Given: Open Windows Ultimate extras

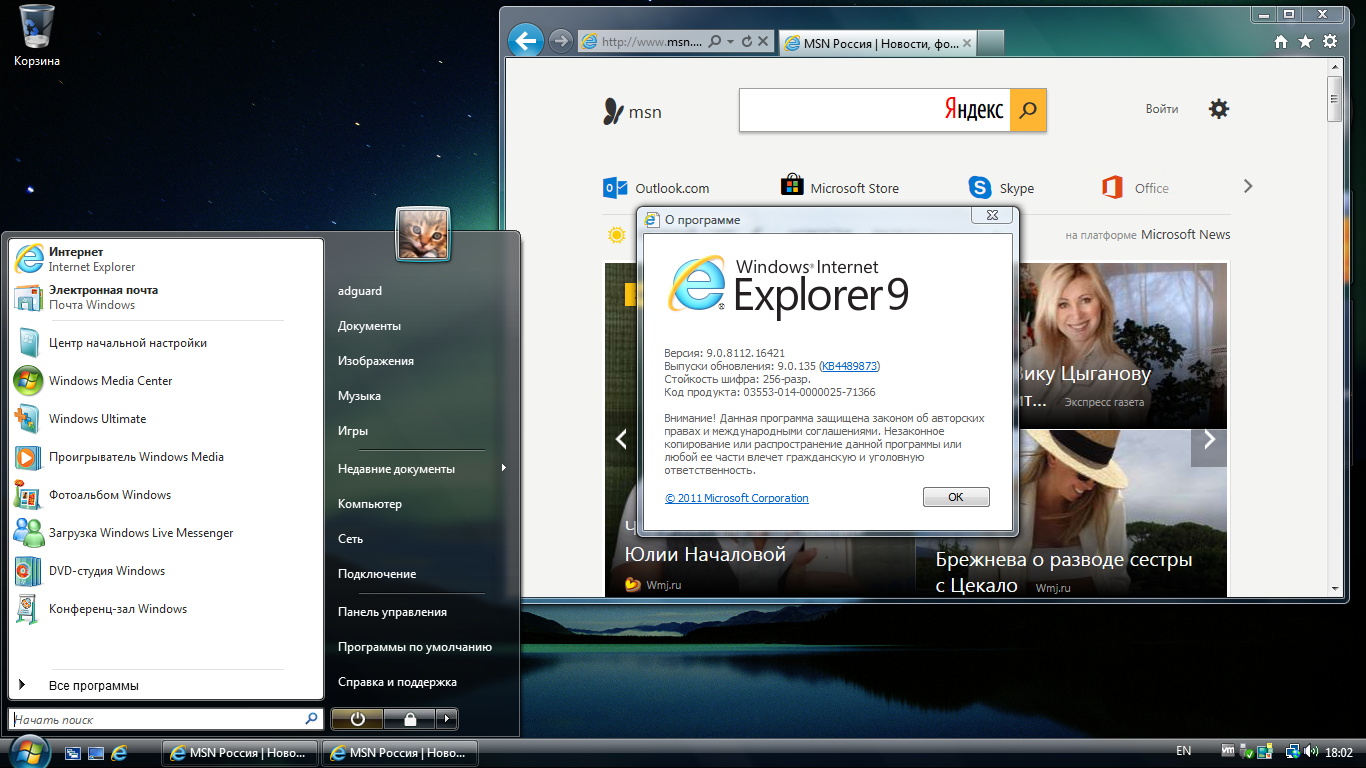Looking at the screenshot, I should (165, 419).
